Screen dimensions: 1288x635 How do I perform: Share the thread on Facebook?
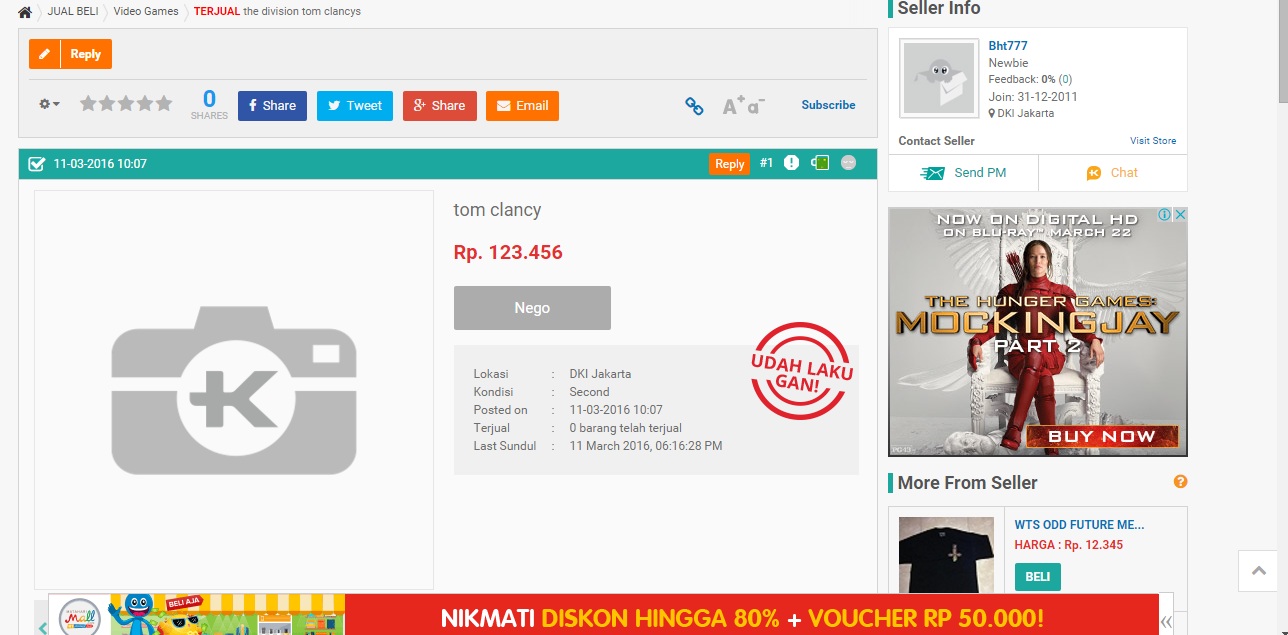pos(272,106)
